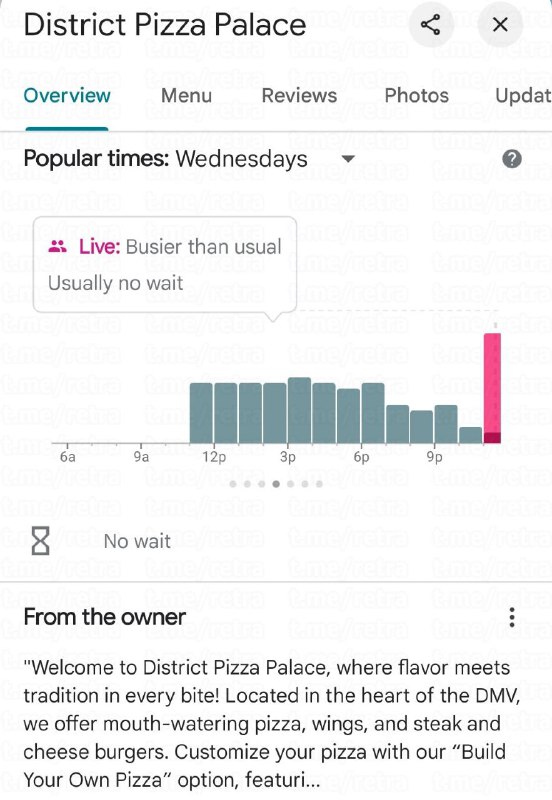Click the pink live busyness bar
Image resolution: width=552 pixels, height=800 pixels.
pyautogui.click(x=492, y=388)
